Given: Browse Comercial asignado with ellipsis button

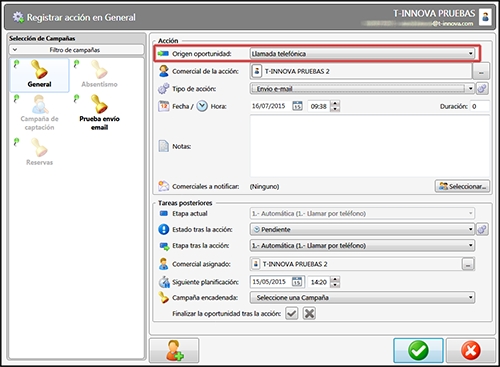Looking at the screenshot, I should 468,264.
